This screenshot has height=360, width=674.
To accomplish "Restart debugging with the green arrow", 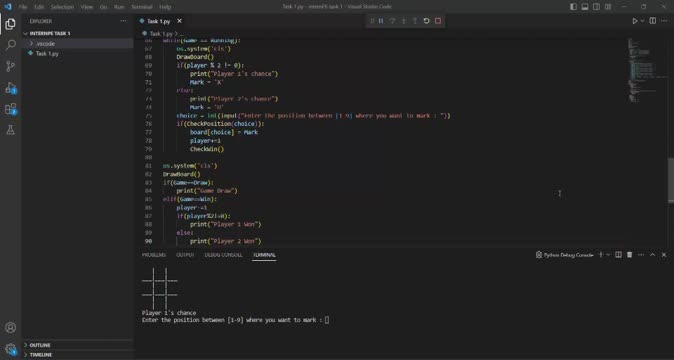I will (x=426, y=21).
